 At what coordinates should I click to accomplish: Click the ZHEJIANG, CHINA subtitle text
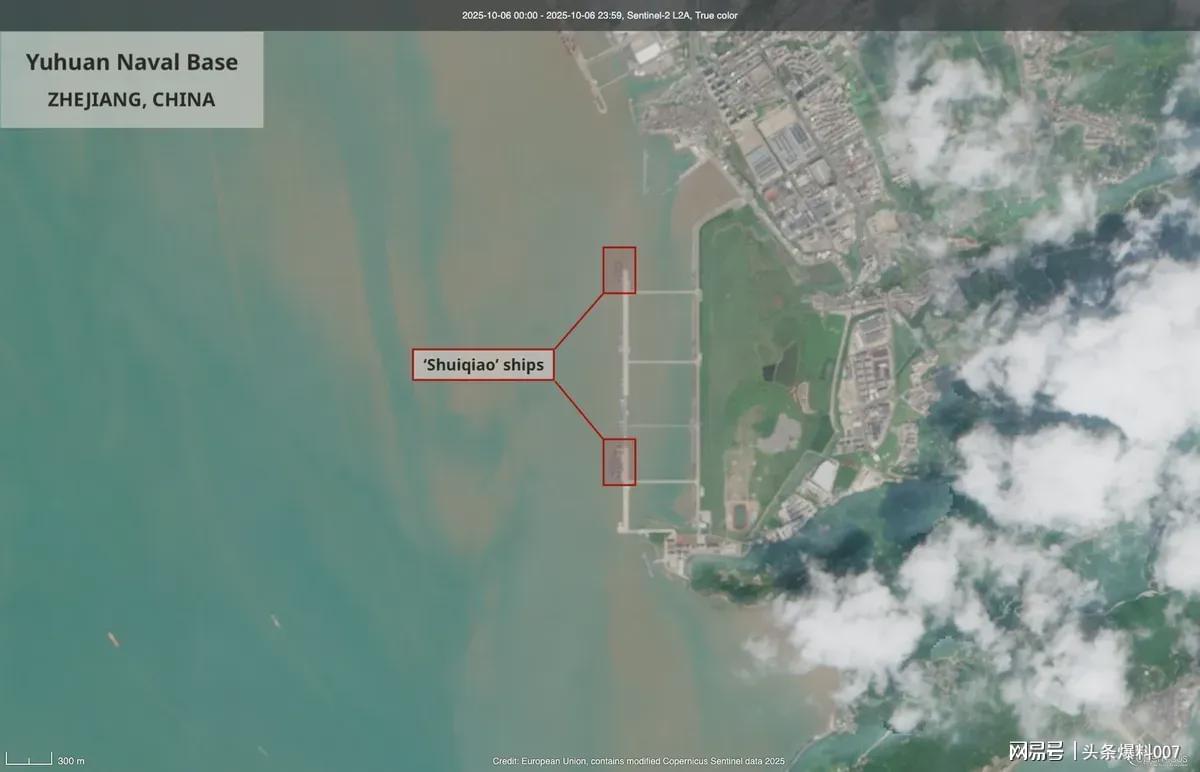(131, 100)
